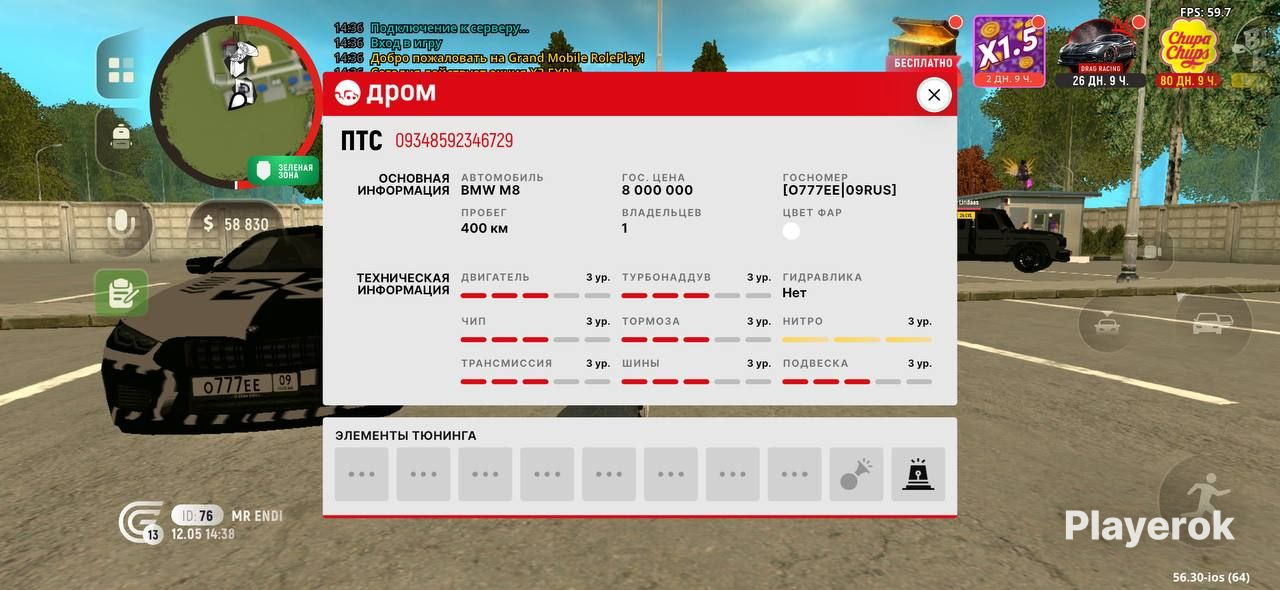
Task: Select the second empty tuning slot
Action: [423, 474]
